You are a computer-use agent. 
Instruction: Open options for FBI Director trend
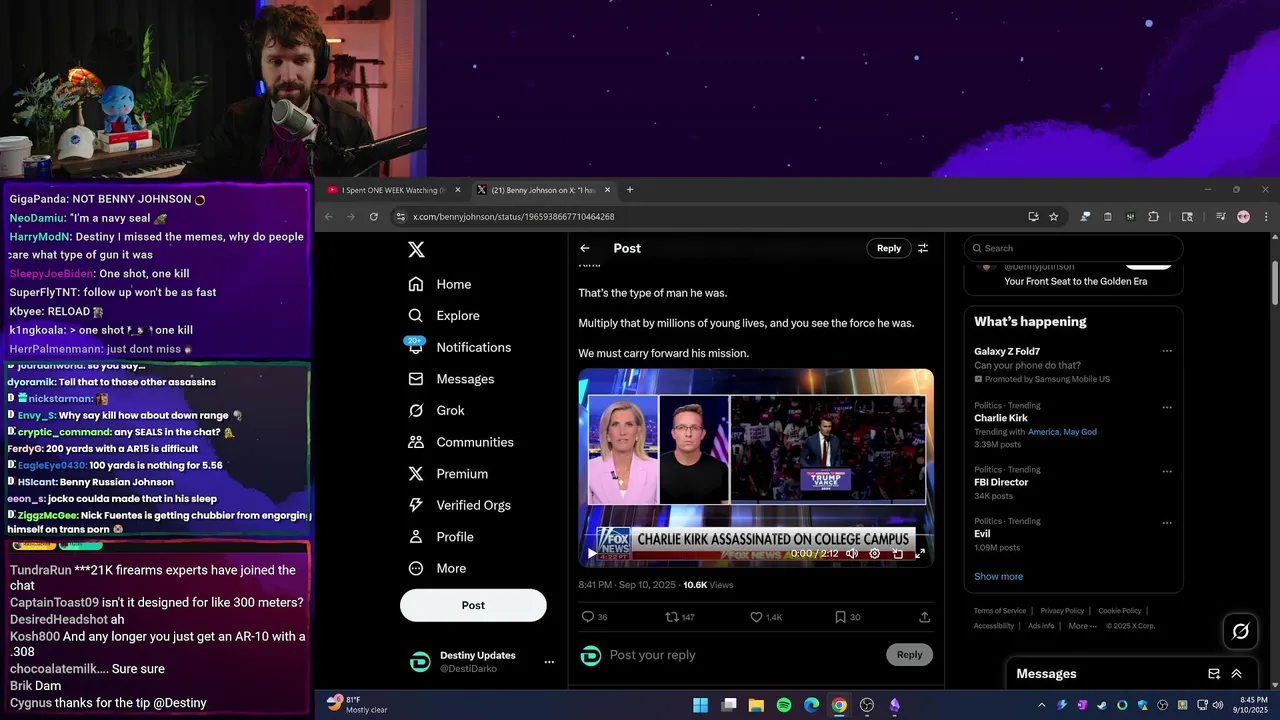click(x=1166, y=469)
